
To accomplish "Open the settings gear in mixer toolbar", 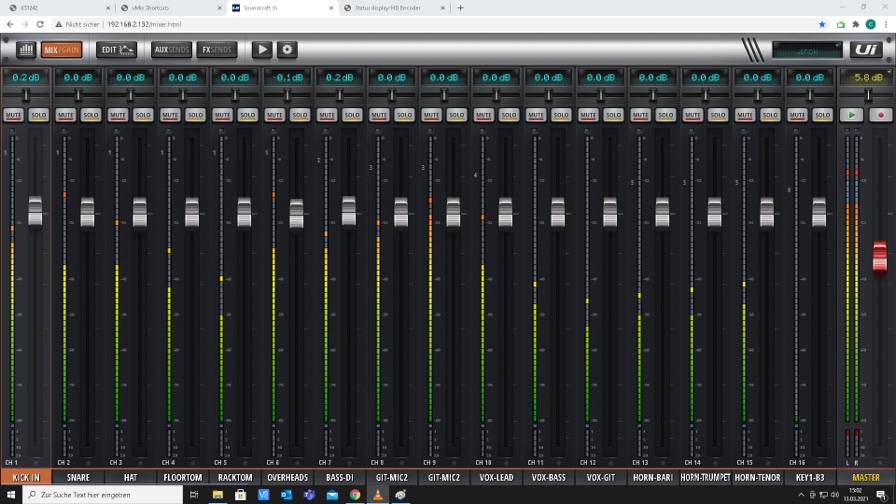I will click(287, 50).
